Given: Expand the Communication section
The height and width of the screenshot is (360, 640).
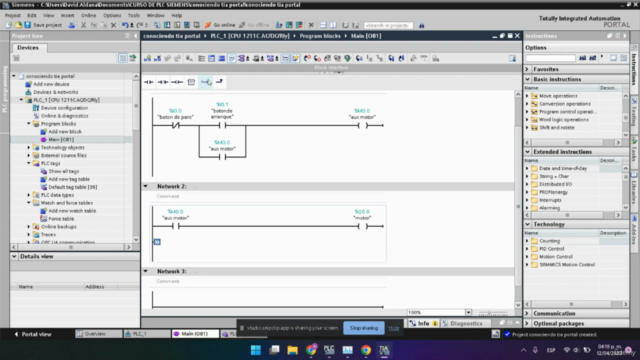Looking at the screenshot, I should pyautogui.click(x=527, y=313).
